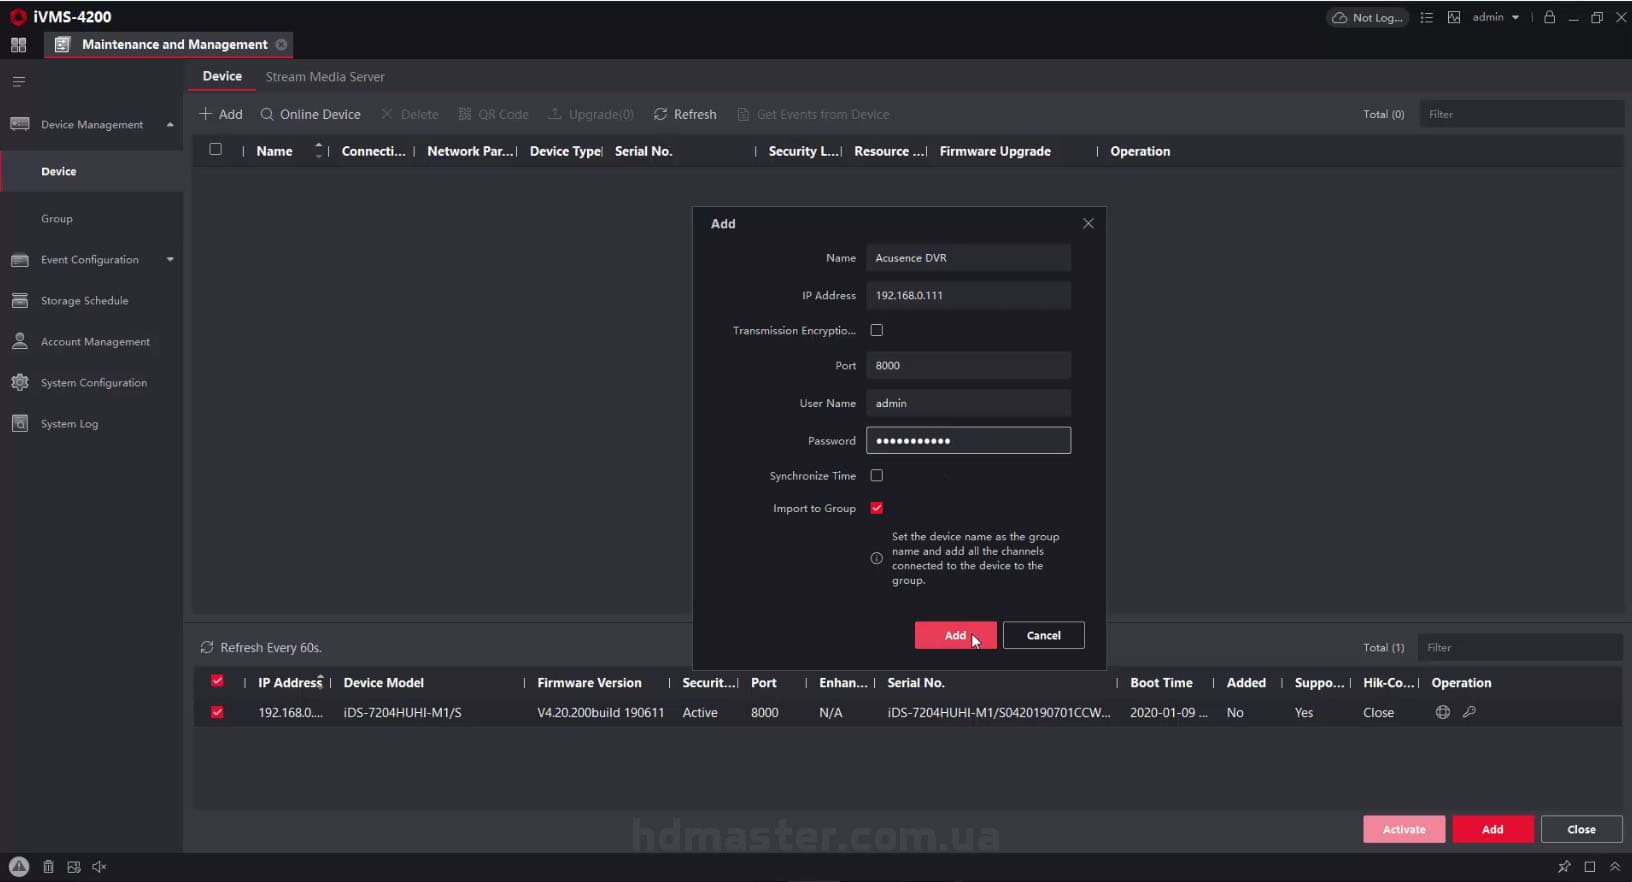
Task: Click the Port field showing 8000
Action: 968,365
